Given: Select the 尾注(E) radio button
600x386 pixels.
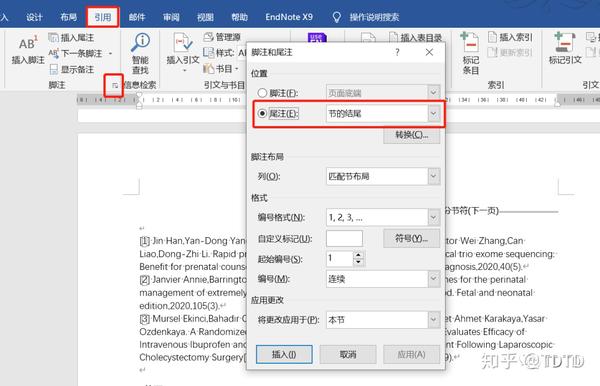Looking at the screenshot, I should (x=262, y=114).
